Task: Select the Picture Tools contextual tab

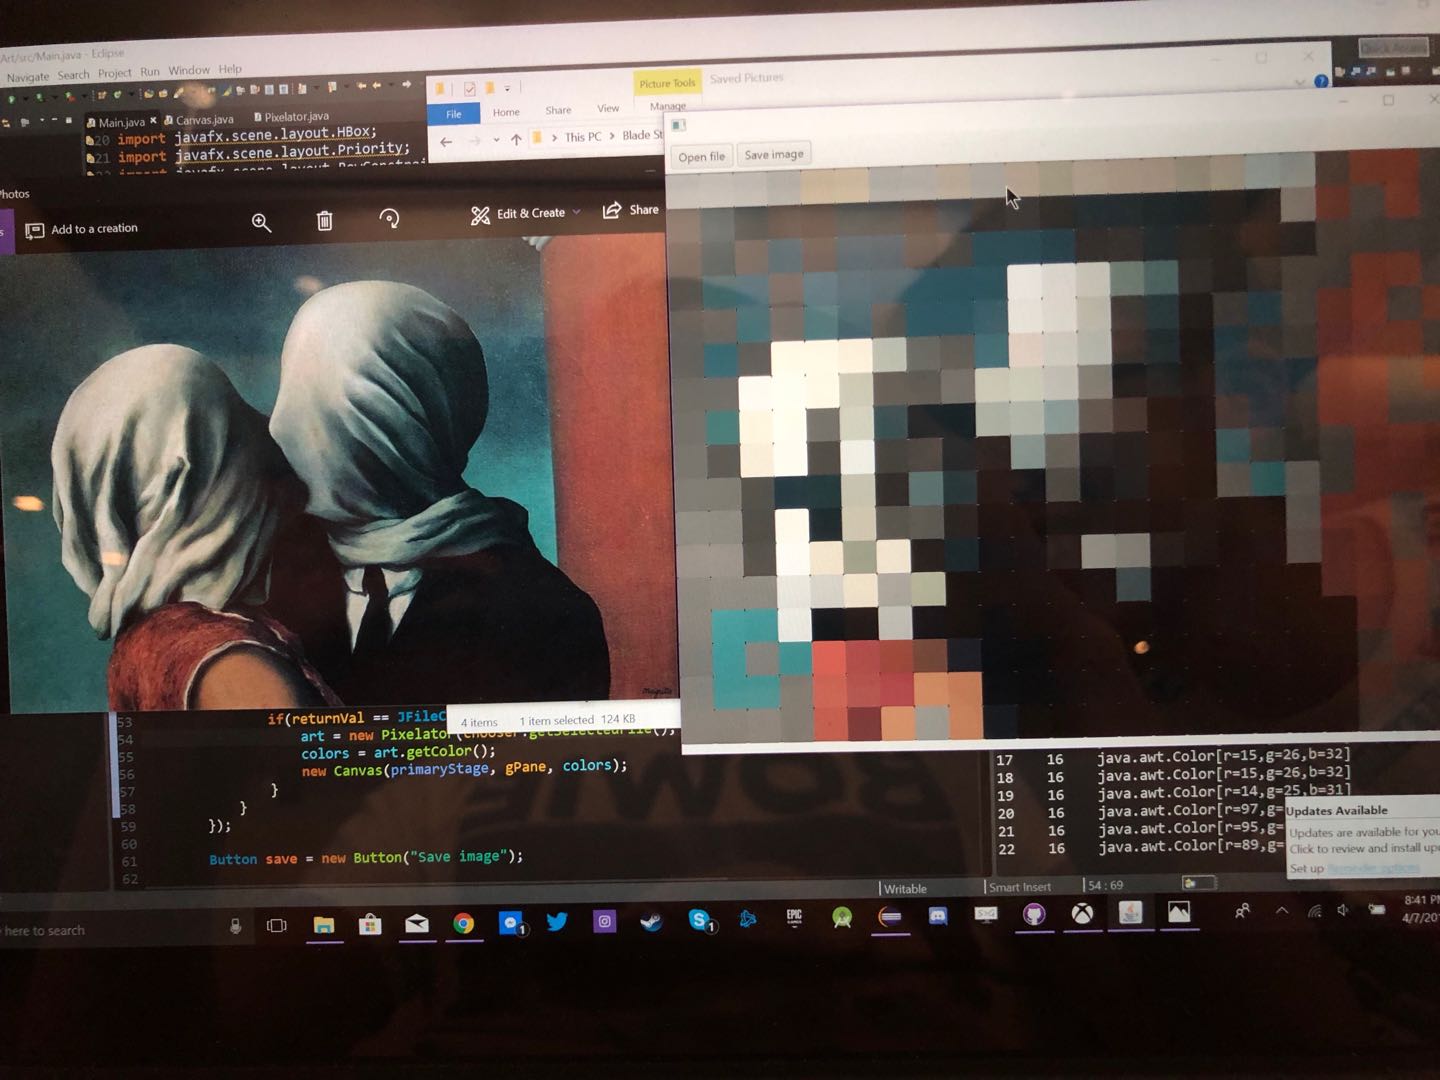Action: click(667, 83)
